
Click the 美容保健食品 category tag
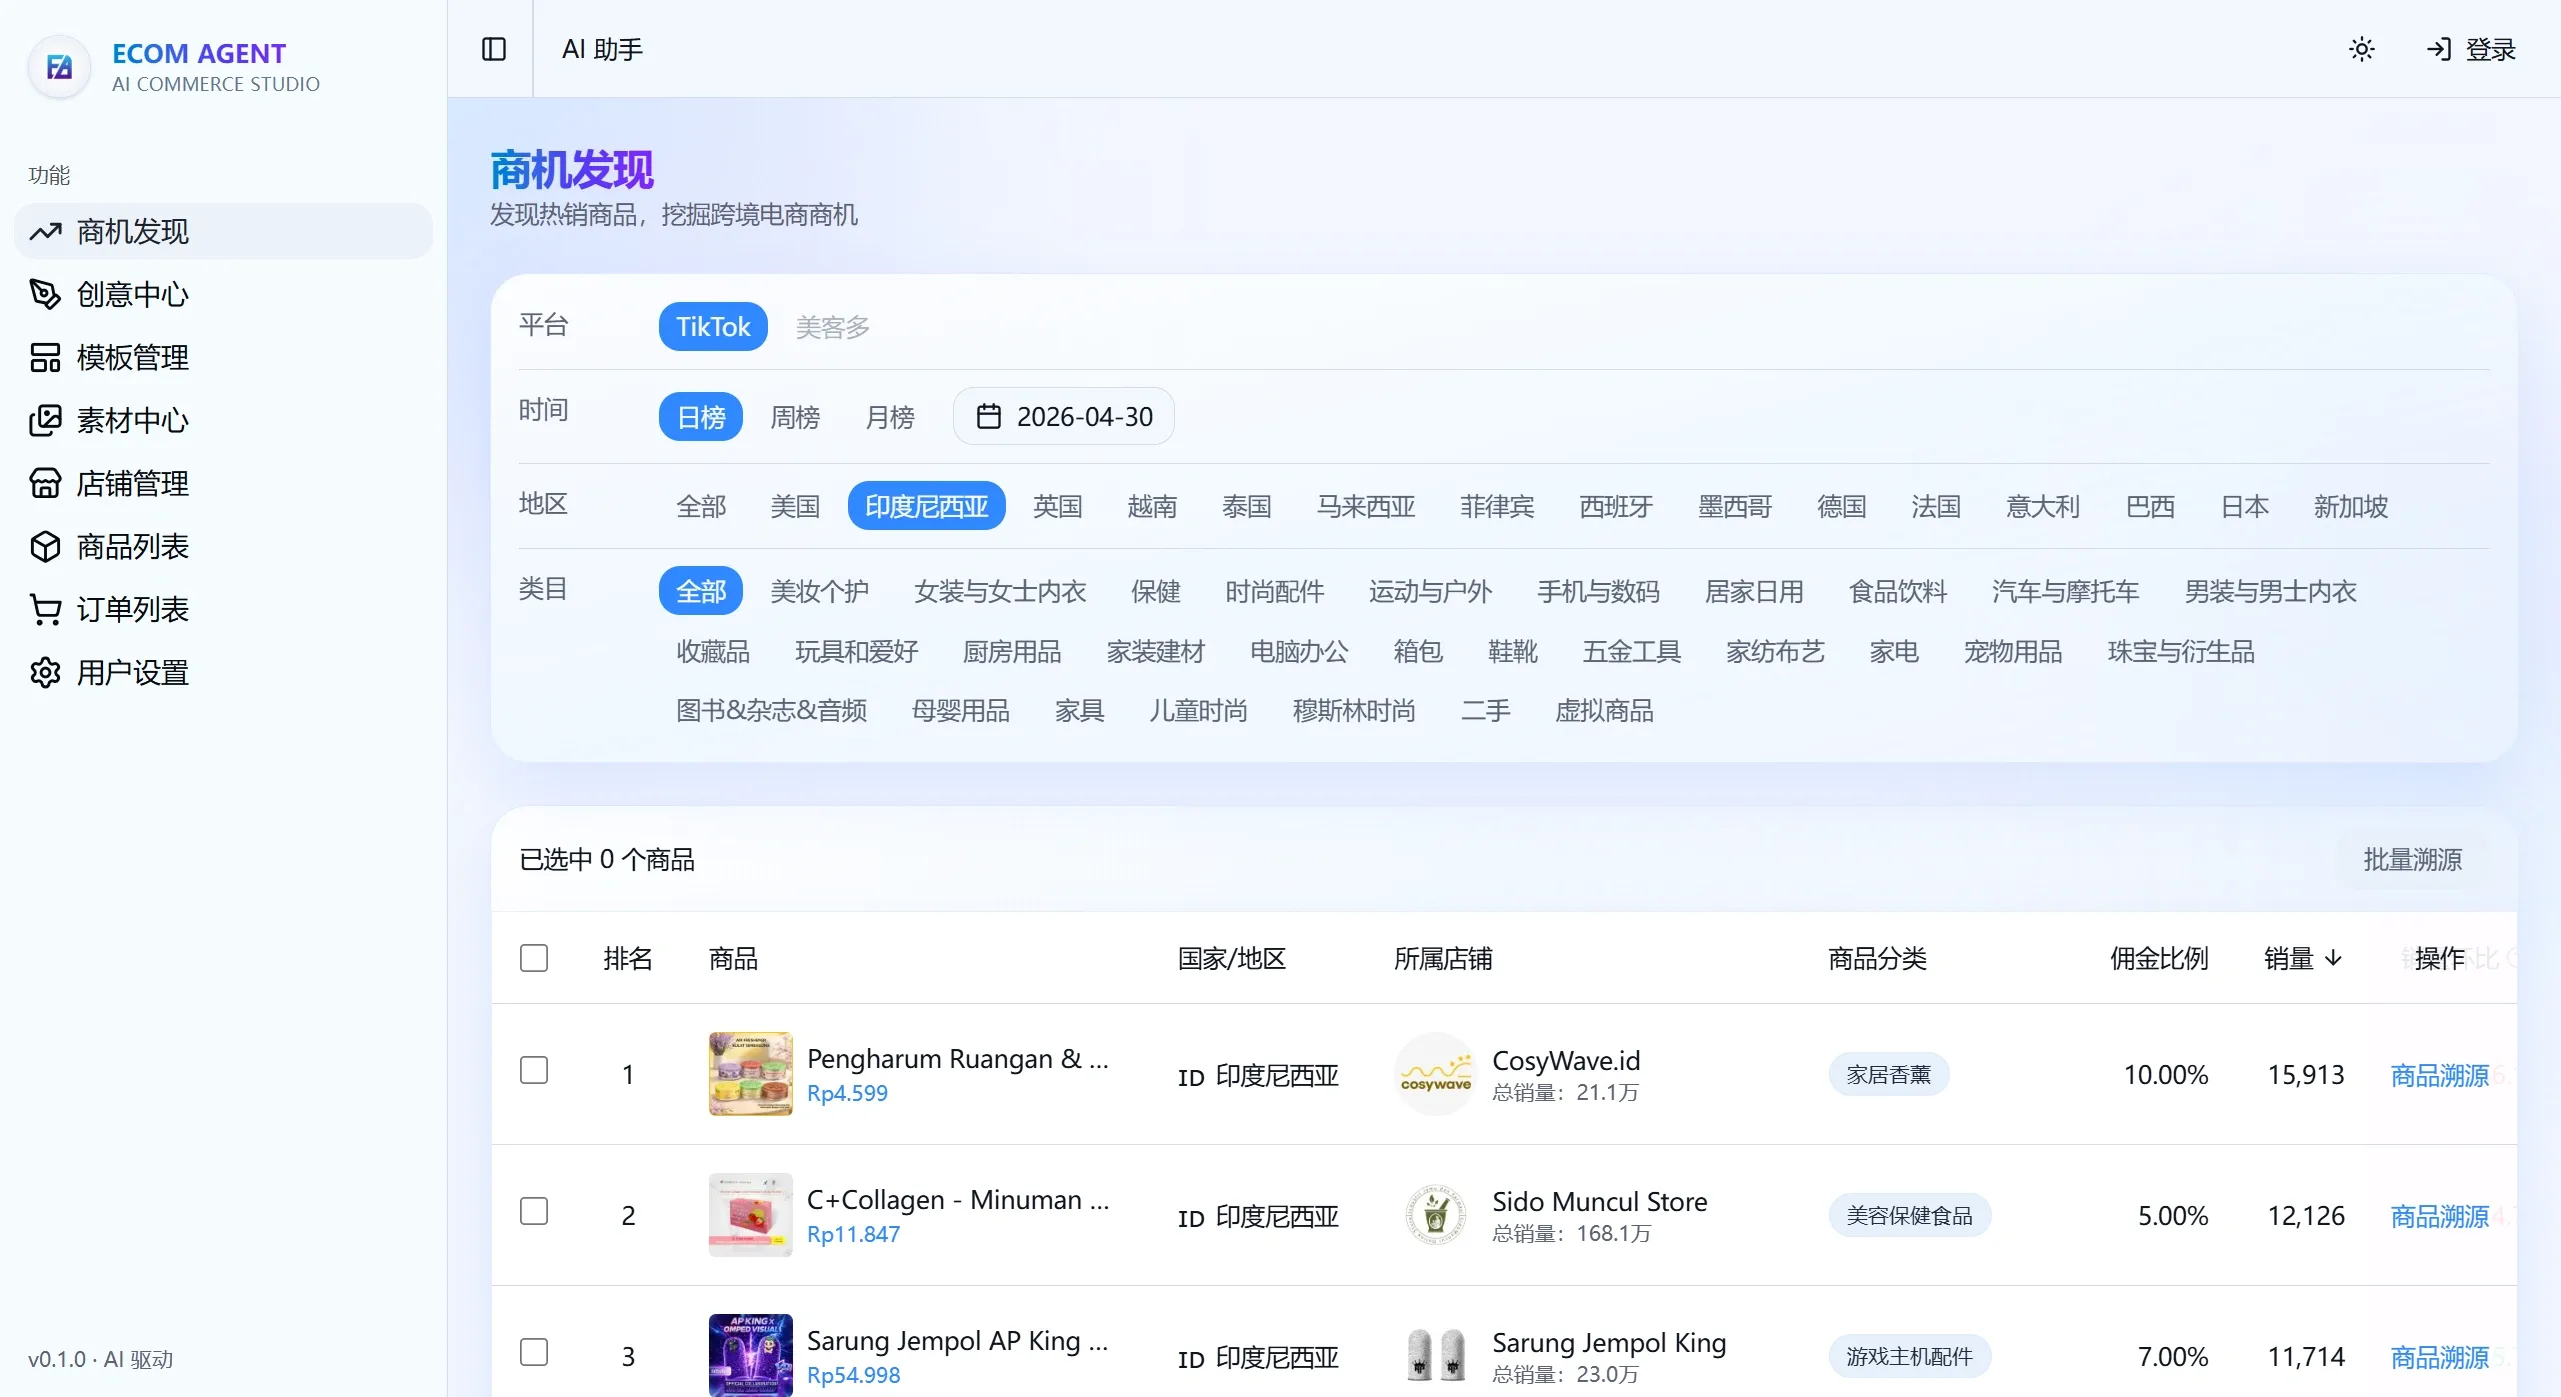(x=1910, y=1216)
